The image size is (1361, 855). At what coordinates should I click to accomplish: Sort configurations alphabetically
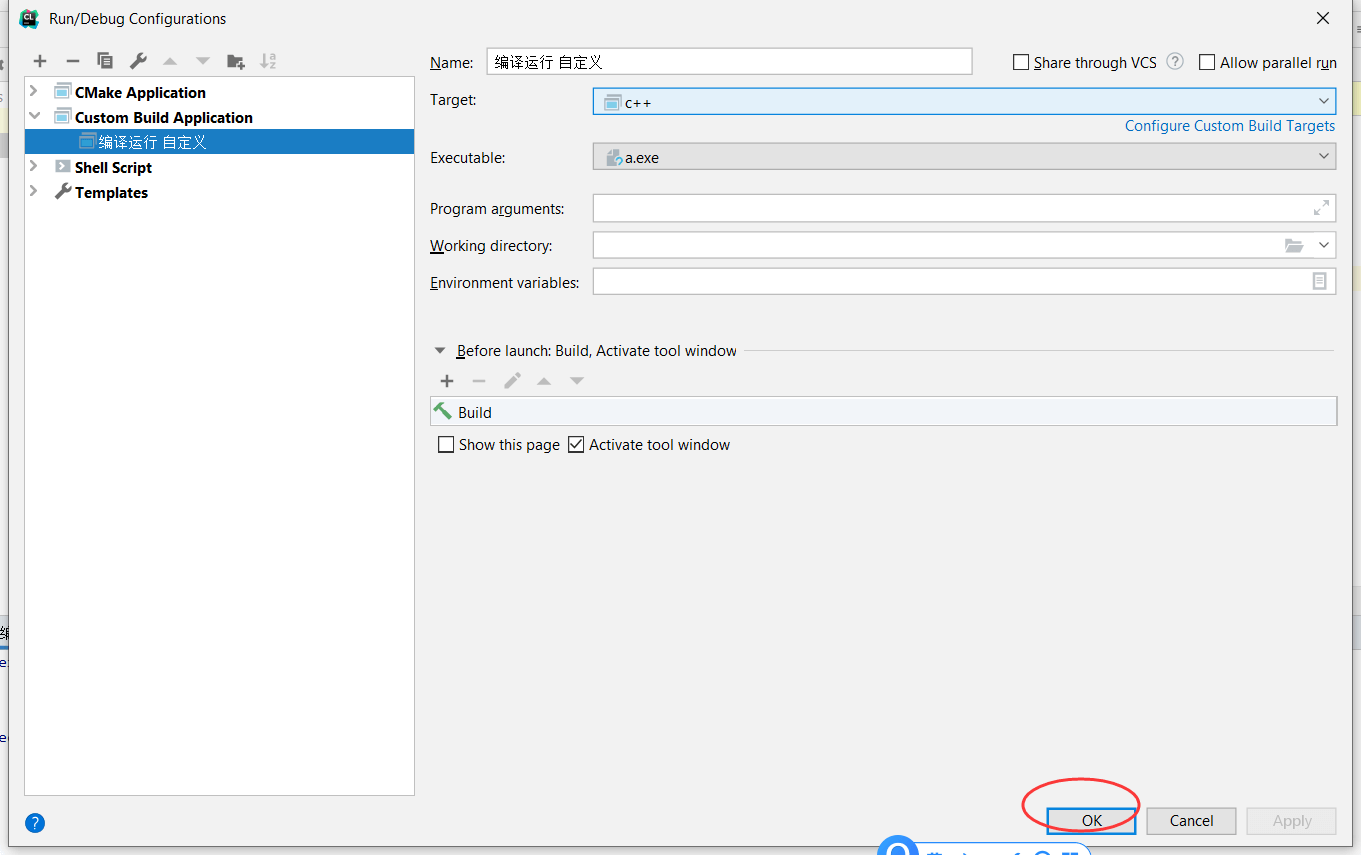[268, 61]
